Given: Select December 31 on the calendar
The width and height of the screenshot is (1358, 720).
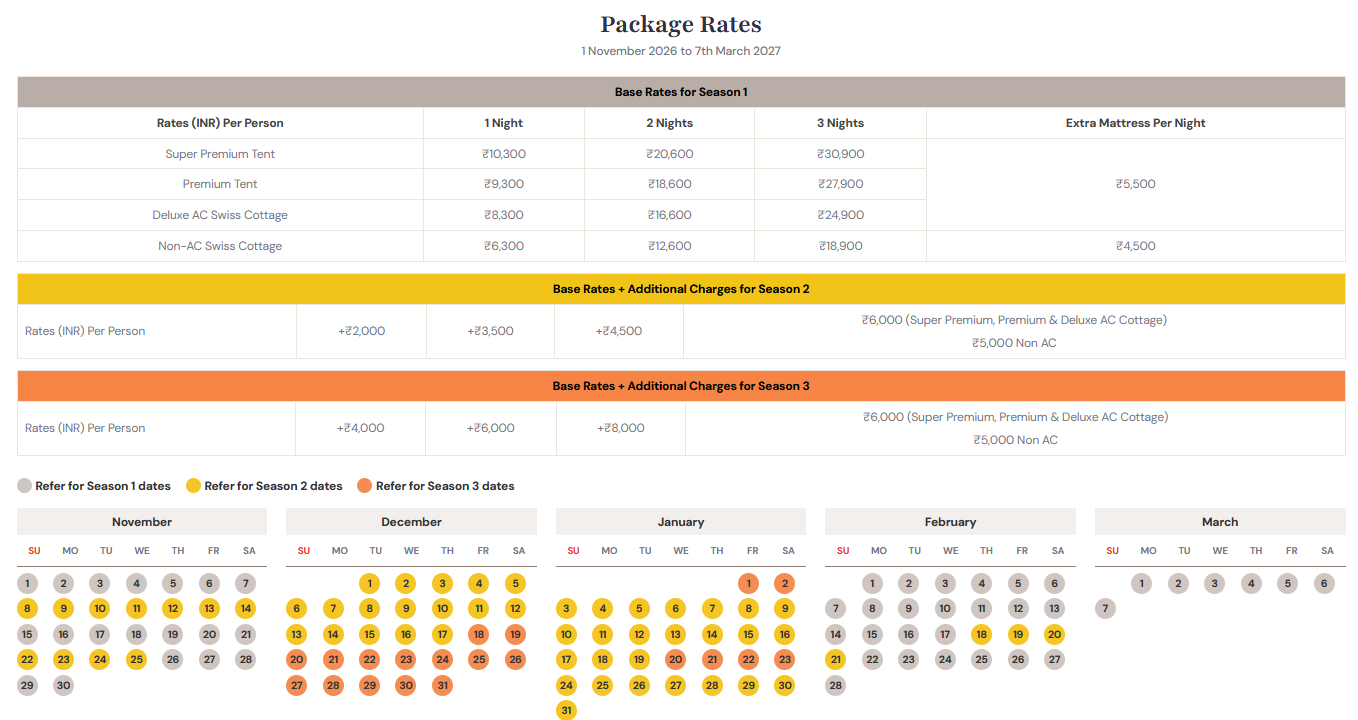Looking at the screenshot, I should [441, 685].
